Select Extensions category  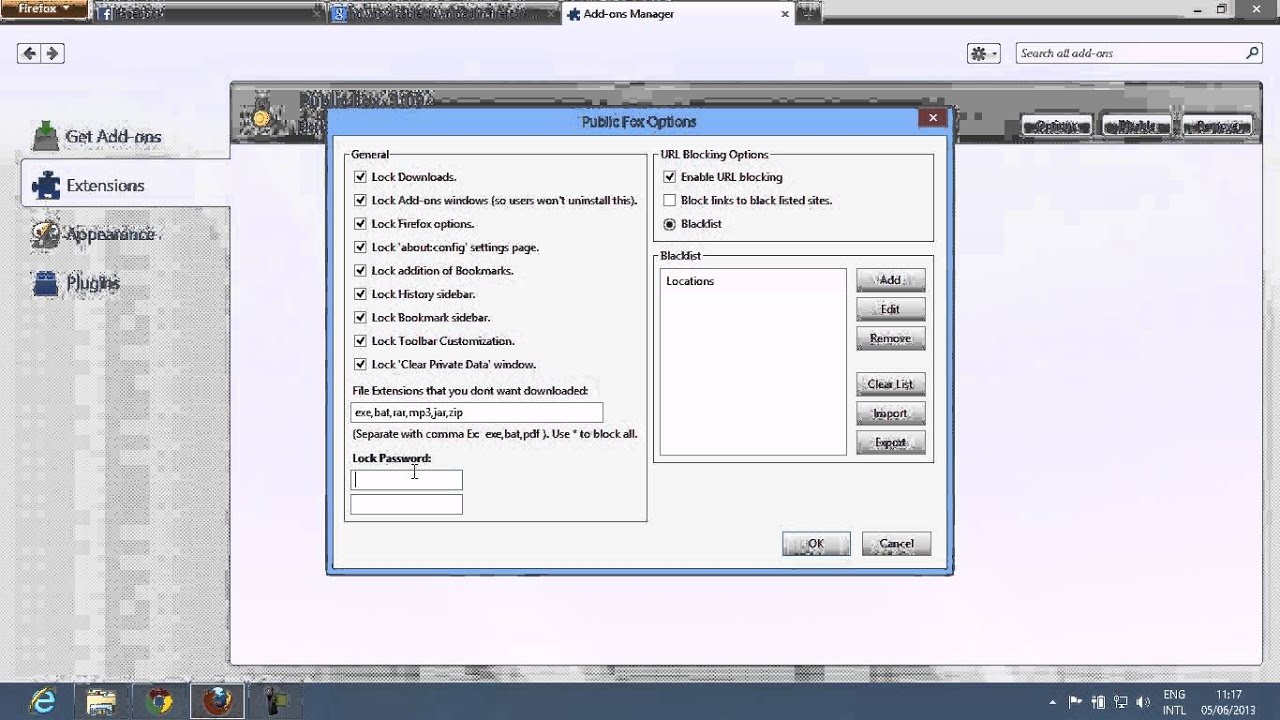click(125, 185)
